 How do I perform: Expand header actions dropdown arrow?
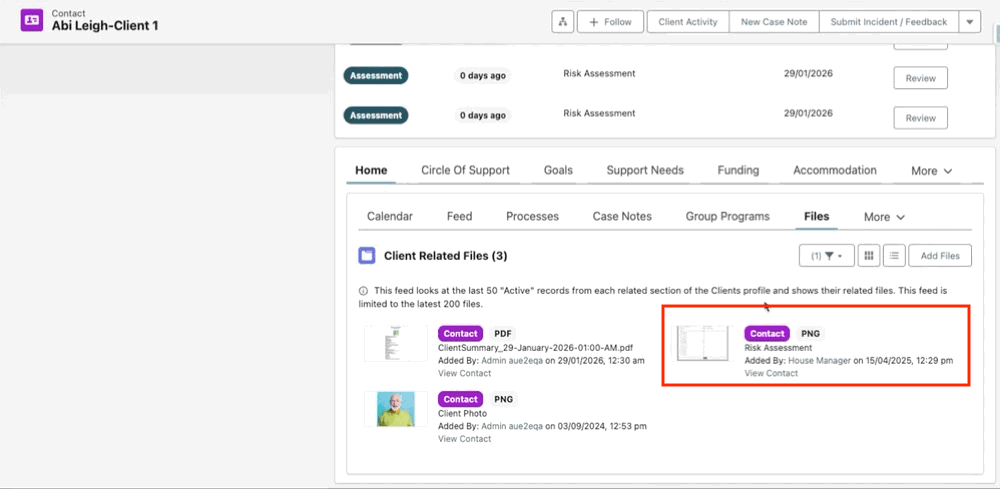pyautogui.click(x=969, y=22)
